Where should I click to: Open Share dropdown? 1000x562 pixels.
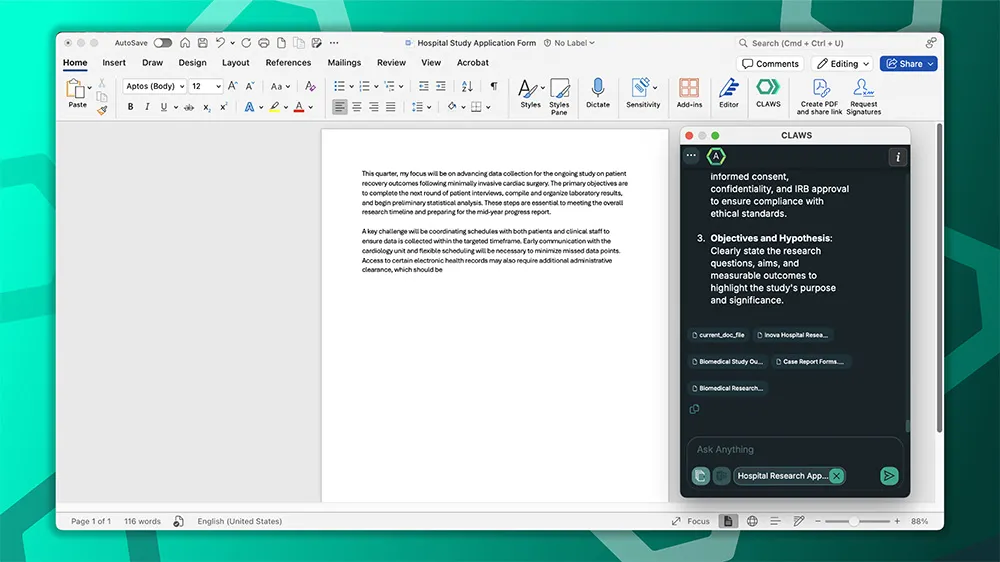tap(931, 64)
